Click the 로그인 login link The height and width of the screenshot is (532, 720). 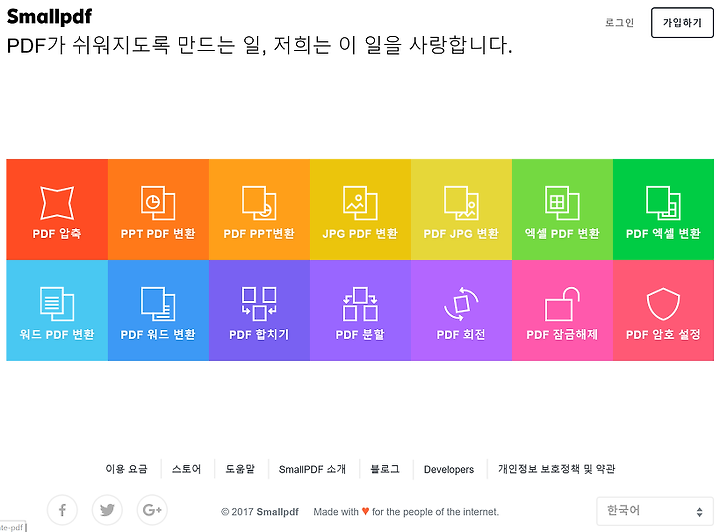tap(619, 22)
